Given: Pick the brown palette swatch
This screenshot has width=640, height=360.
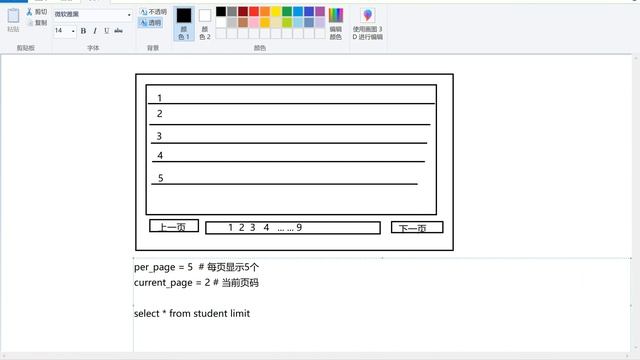Looking at the screenshot, I should click(x=243, y=22).
